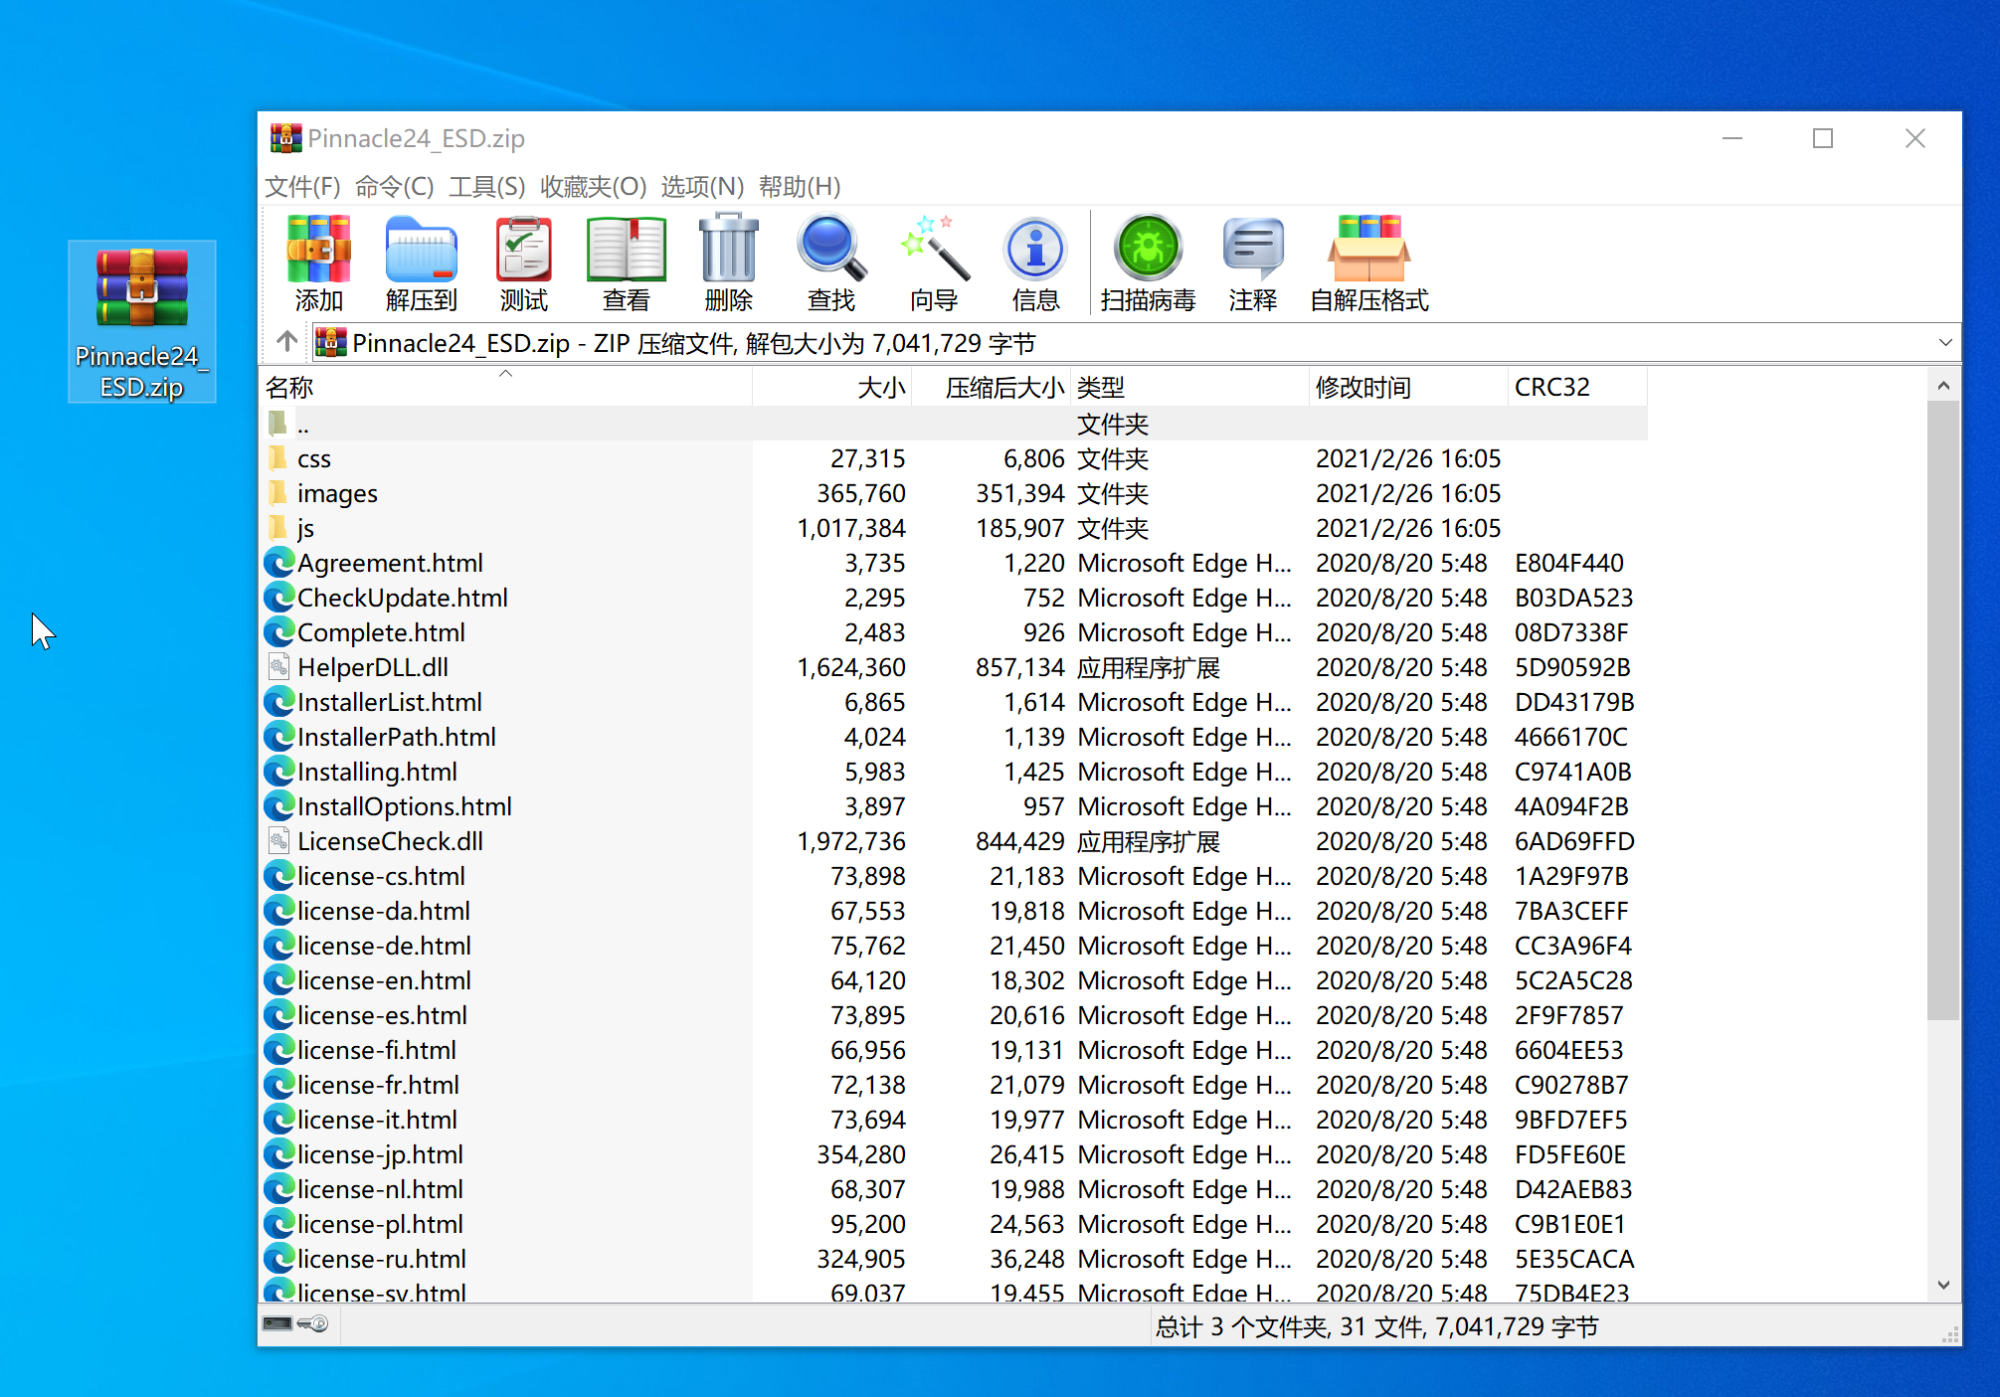This screenshot has width=2000, height=1397.
Task: Click the LicenseCheck.dll file icon
Action: [x=279, y=841]
